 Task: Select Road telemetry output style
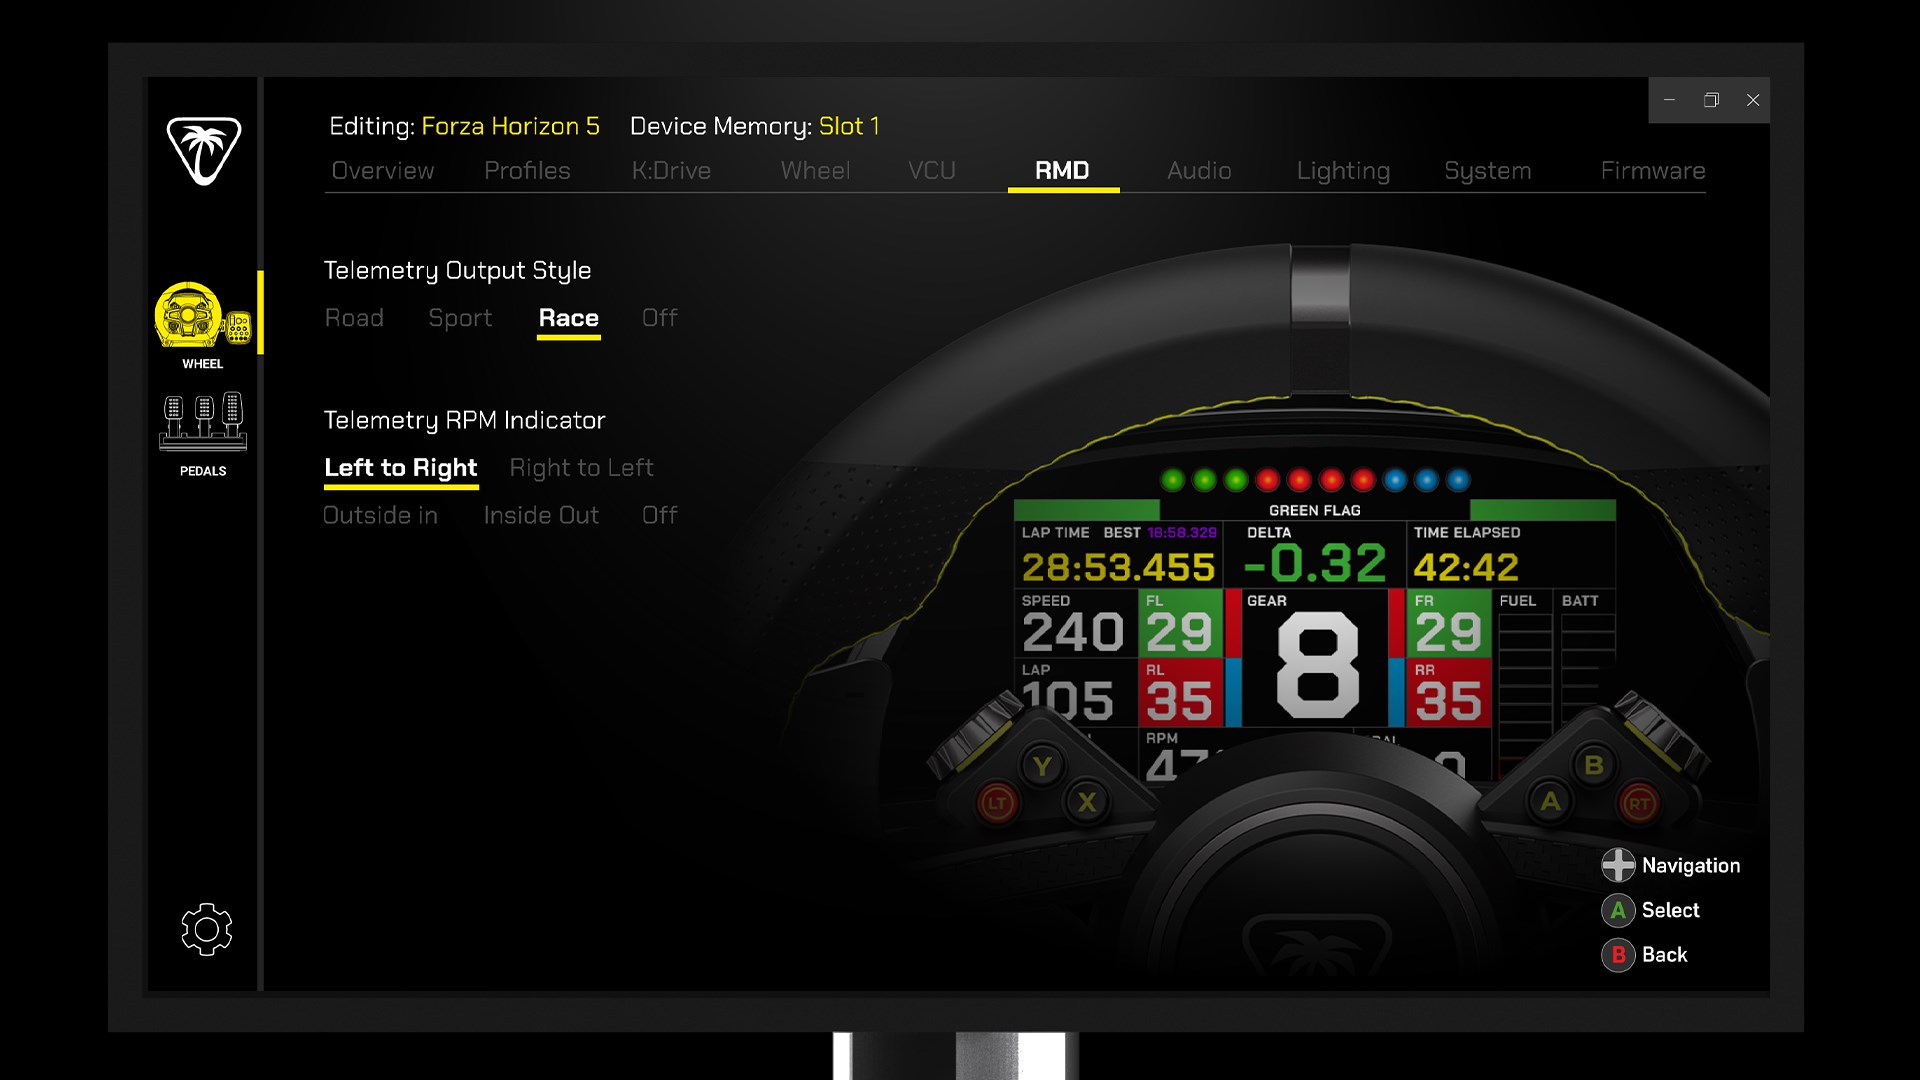click(x=354, y=318)
